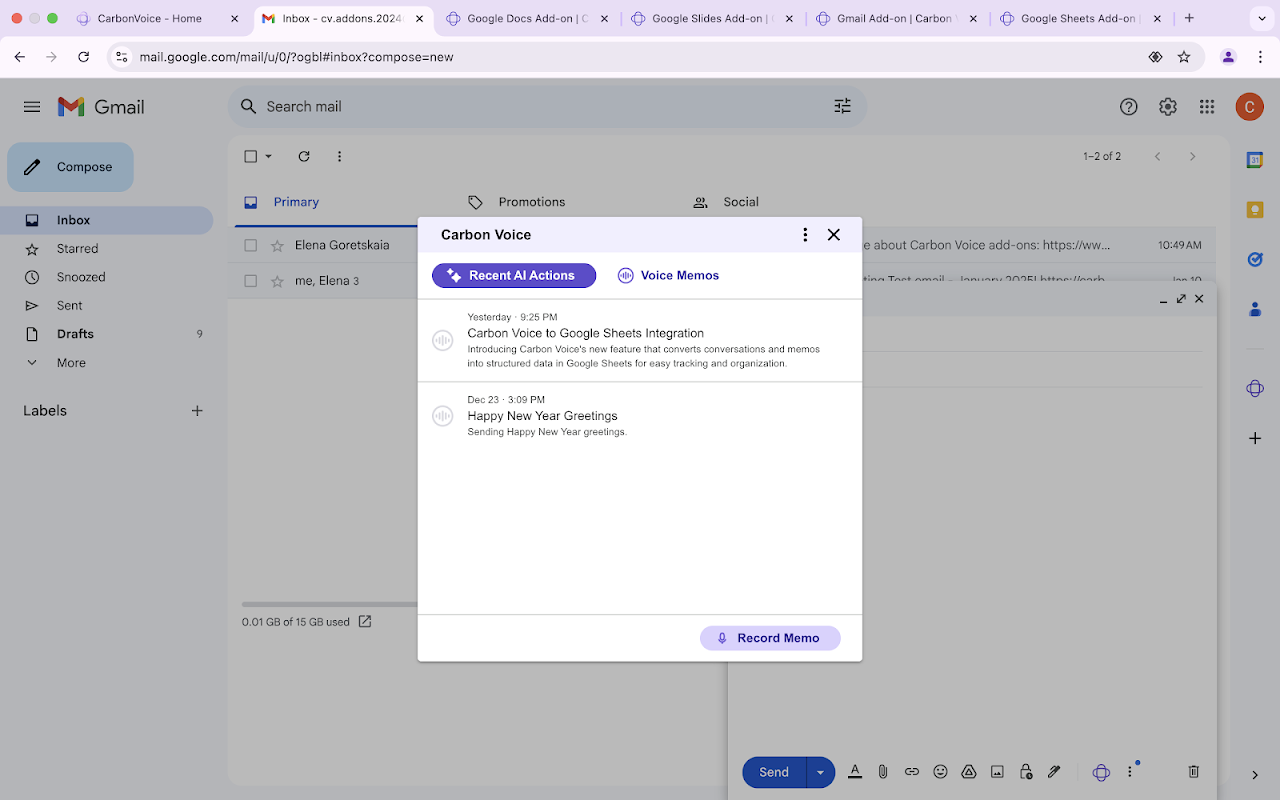Open select-all dropdown arrow

[268, 157]
